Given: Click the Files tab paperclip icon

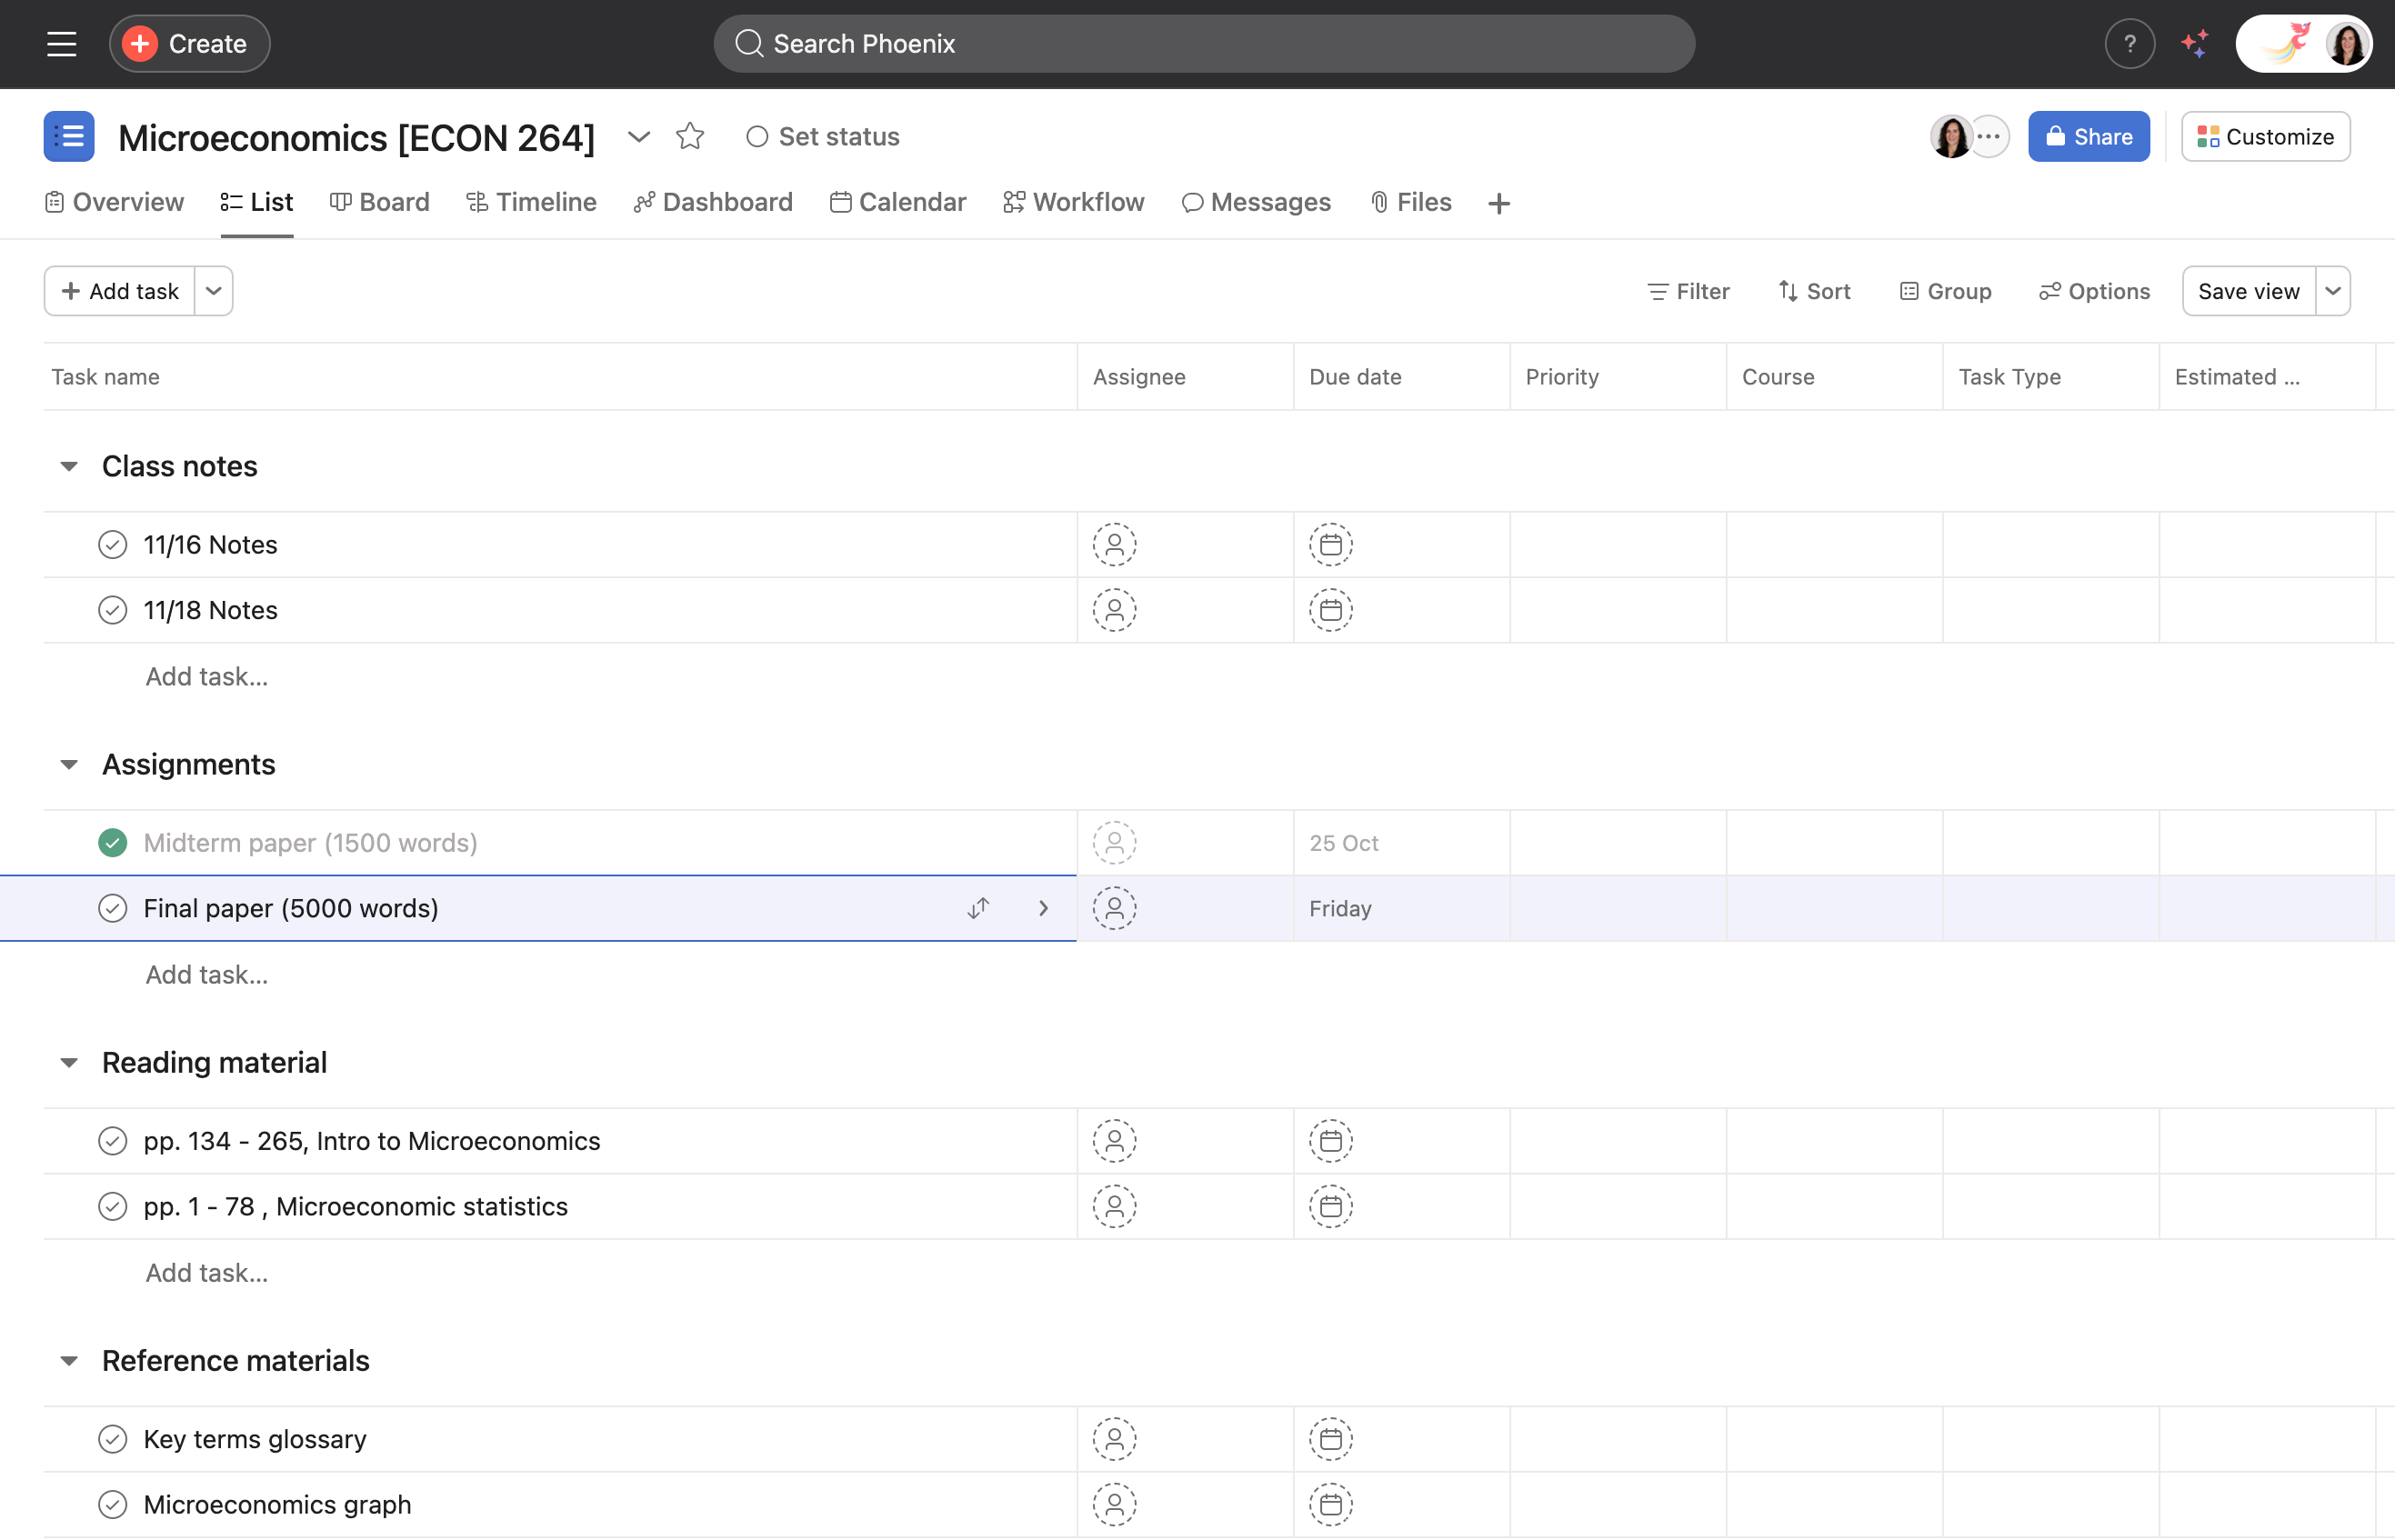Looking at the screenshot, I should tap(1380, 202).
